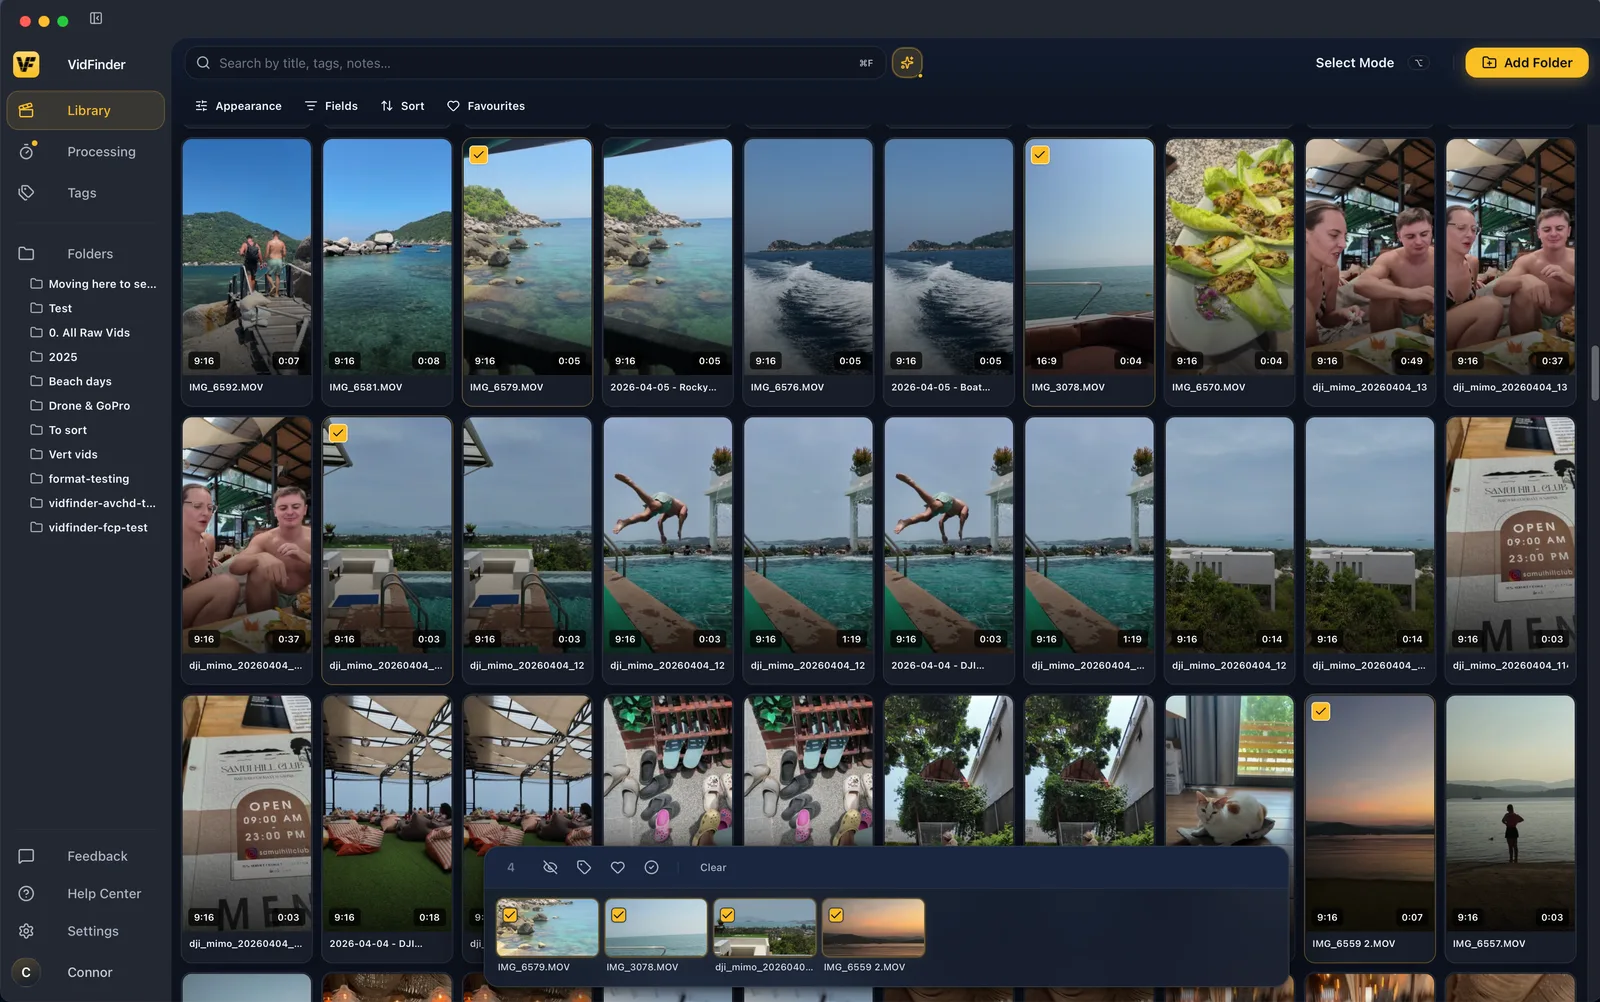Open the IMG_6592.MOV thumbnail
Image resolution: width=1600 pixels, height=1002 pixels.
[x=247, y=257]
